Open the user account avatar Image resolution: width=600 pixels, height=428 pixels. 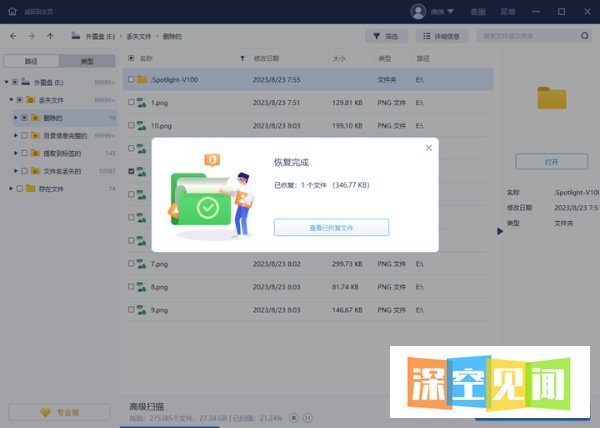418,11
